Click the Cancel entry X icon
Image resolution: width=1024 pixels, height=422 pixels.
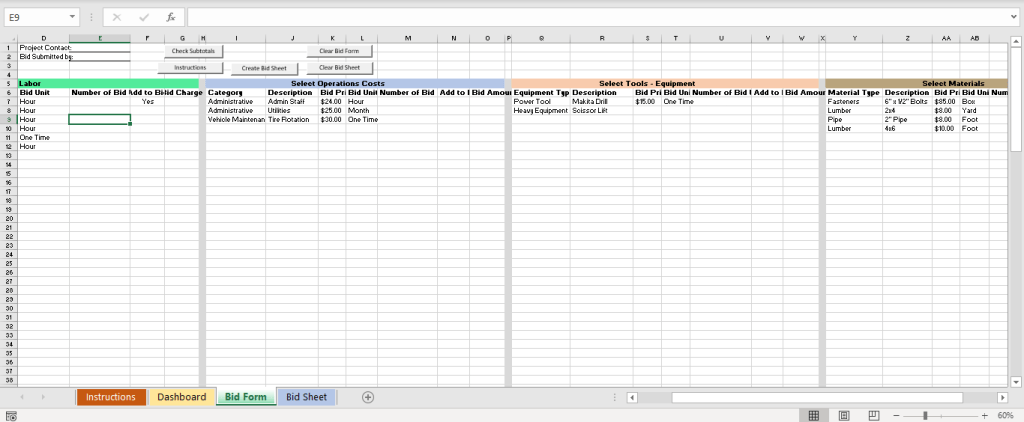tap(118, 17)
